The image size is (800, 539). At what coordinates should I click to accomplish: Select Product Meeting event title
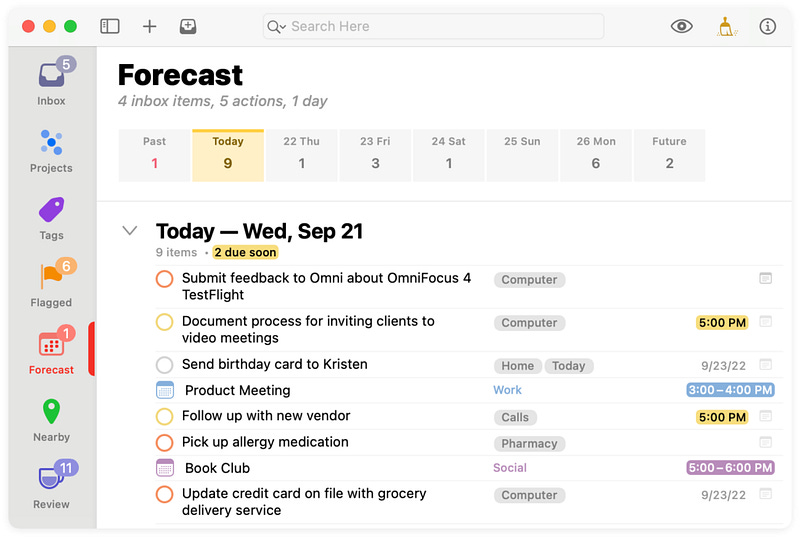237,390
